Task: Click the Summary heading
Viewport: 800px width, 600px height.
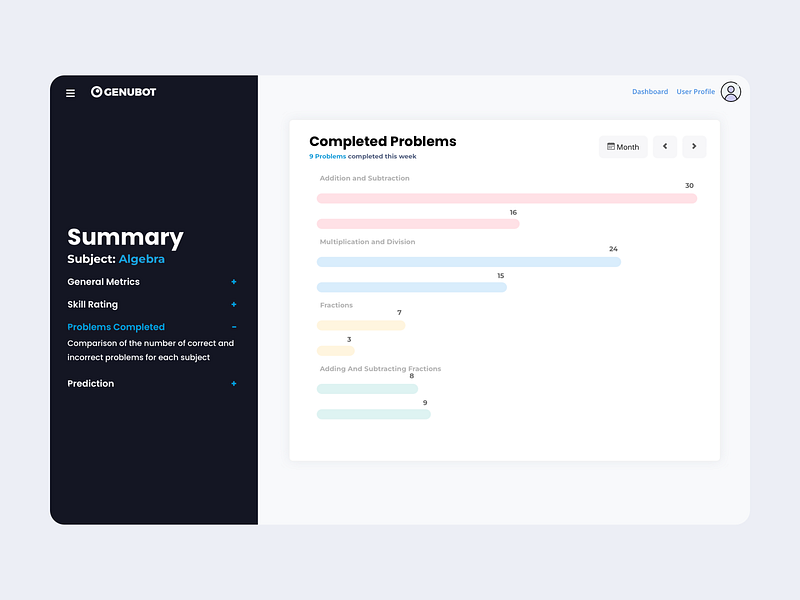Action: click(x=125, y=237)
